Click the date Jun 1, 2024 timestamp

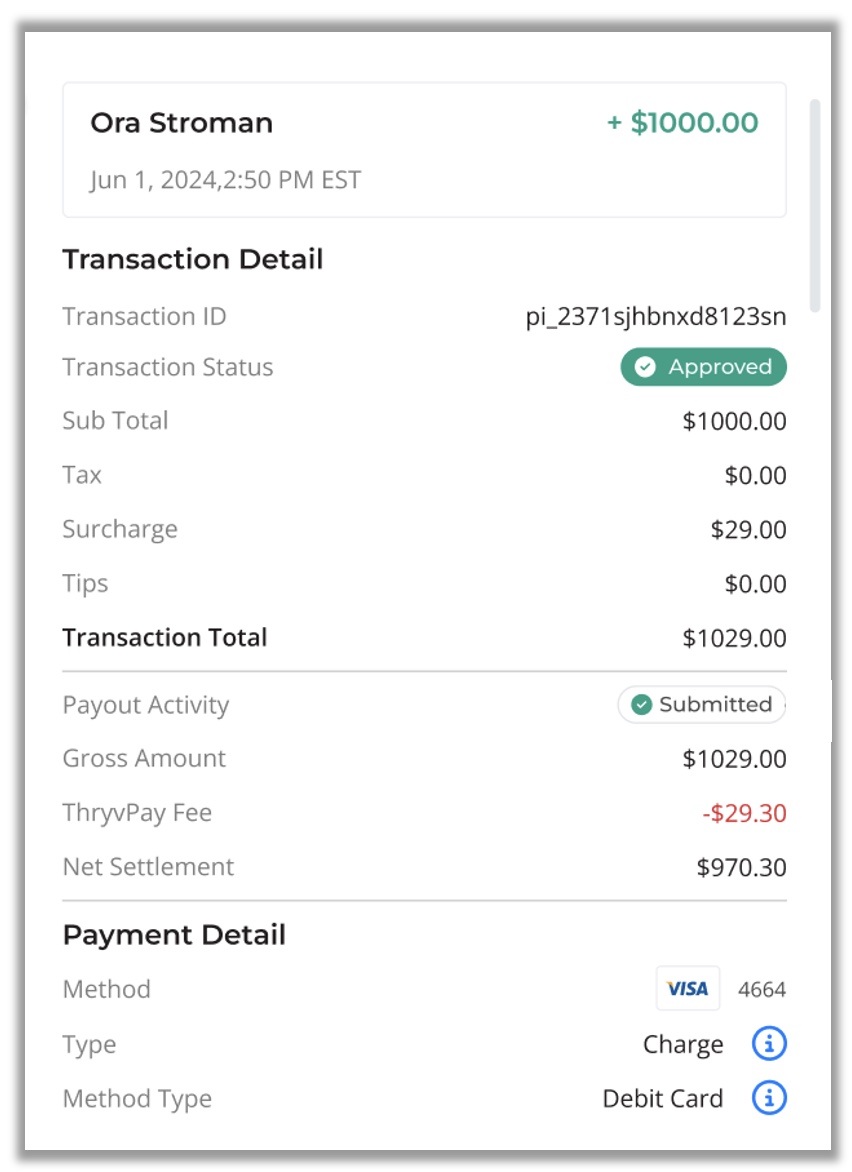226,180
